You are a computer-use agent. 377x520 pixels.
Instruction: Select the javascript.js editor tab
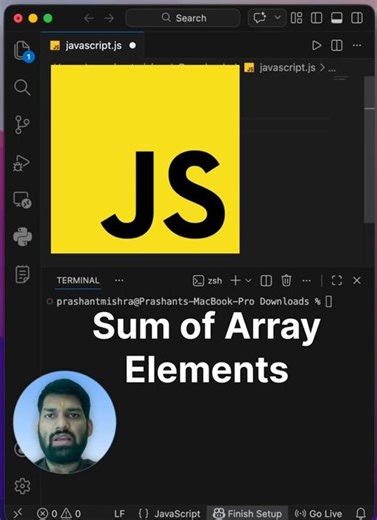coord(93,46)
